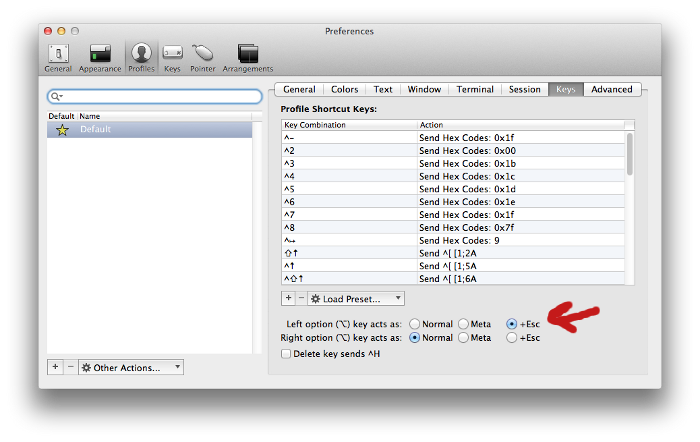
Task: Add a shortcut key with the plus button
Action: click(x=288, y=298)
